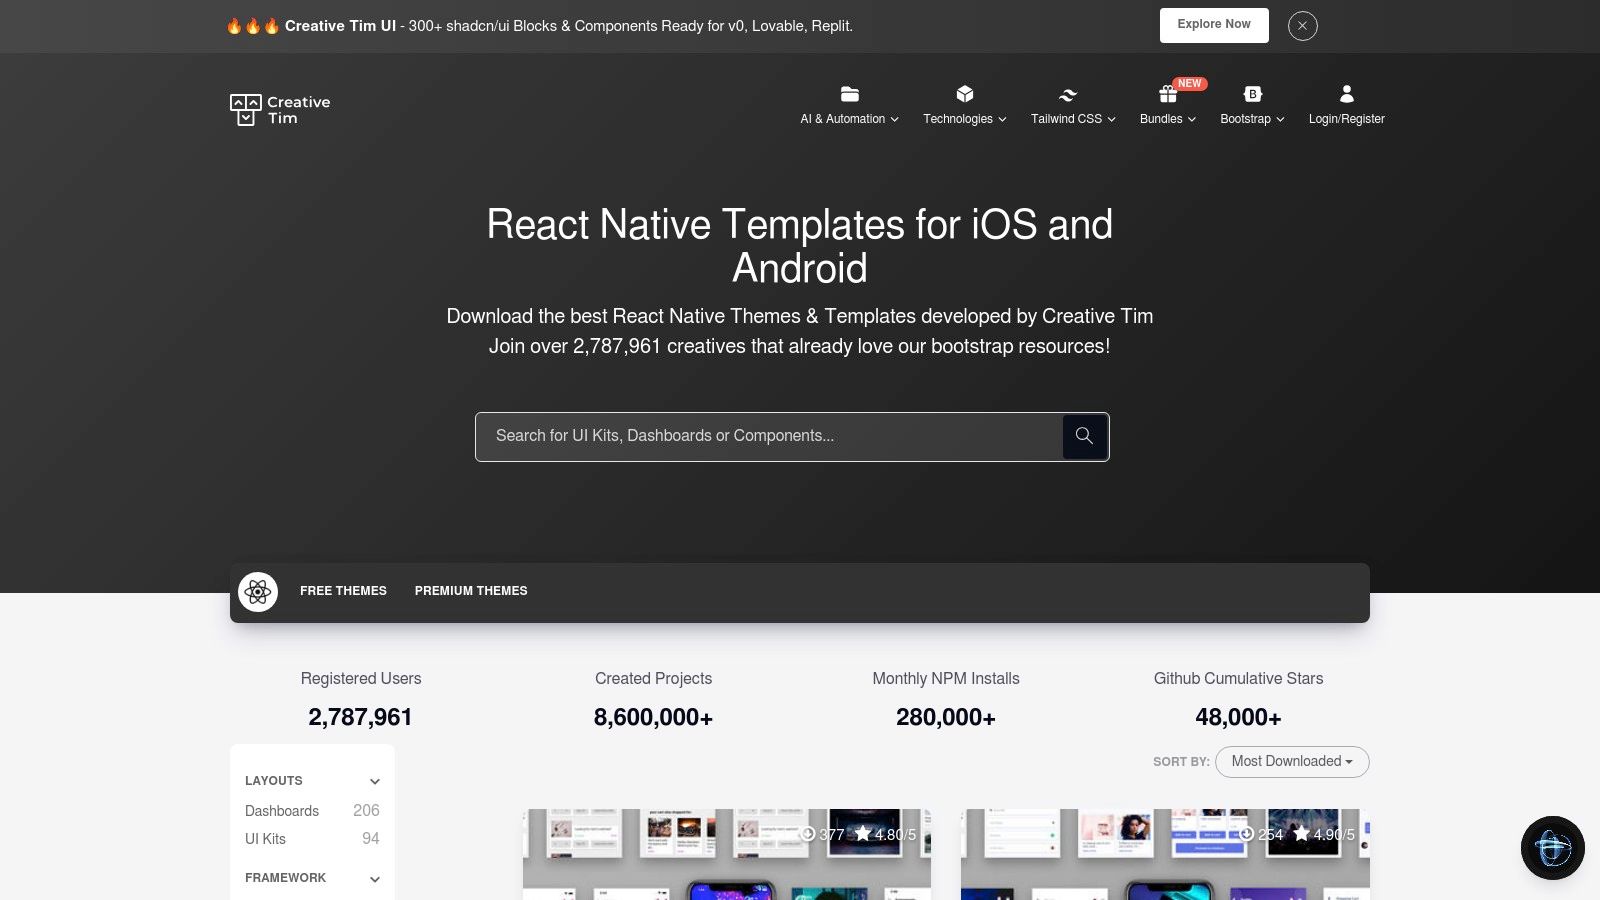Click the Bootstrap icon in navigation

click(x=1252, y=94)
